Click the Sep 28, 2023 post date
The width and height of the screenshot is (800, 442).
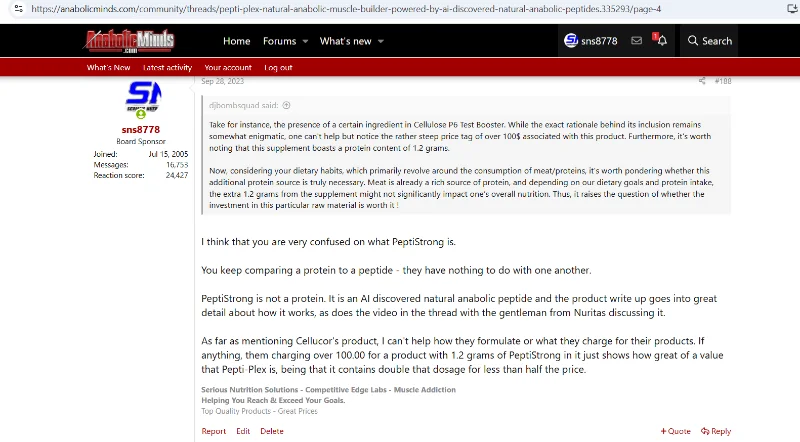[222, 81]
